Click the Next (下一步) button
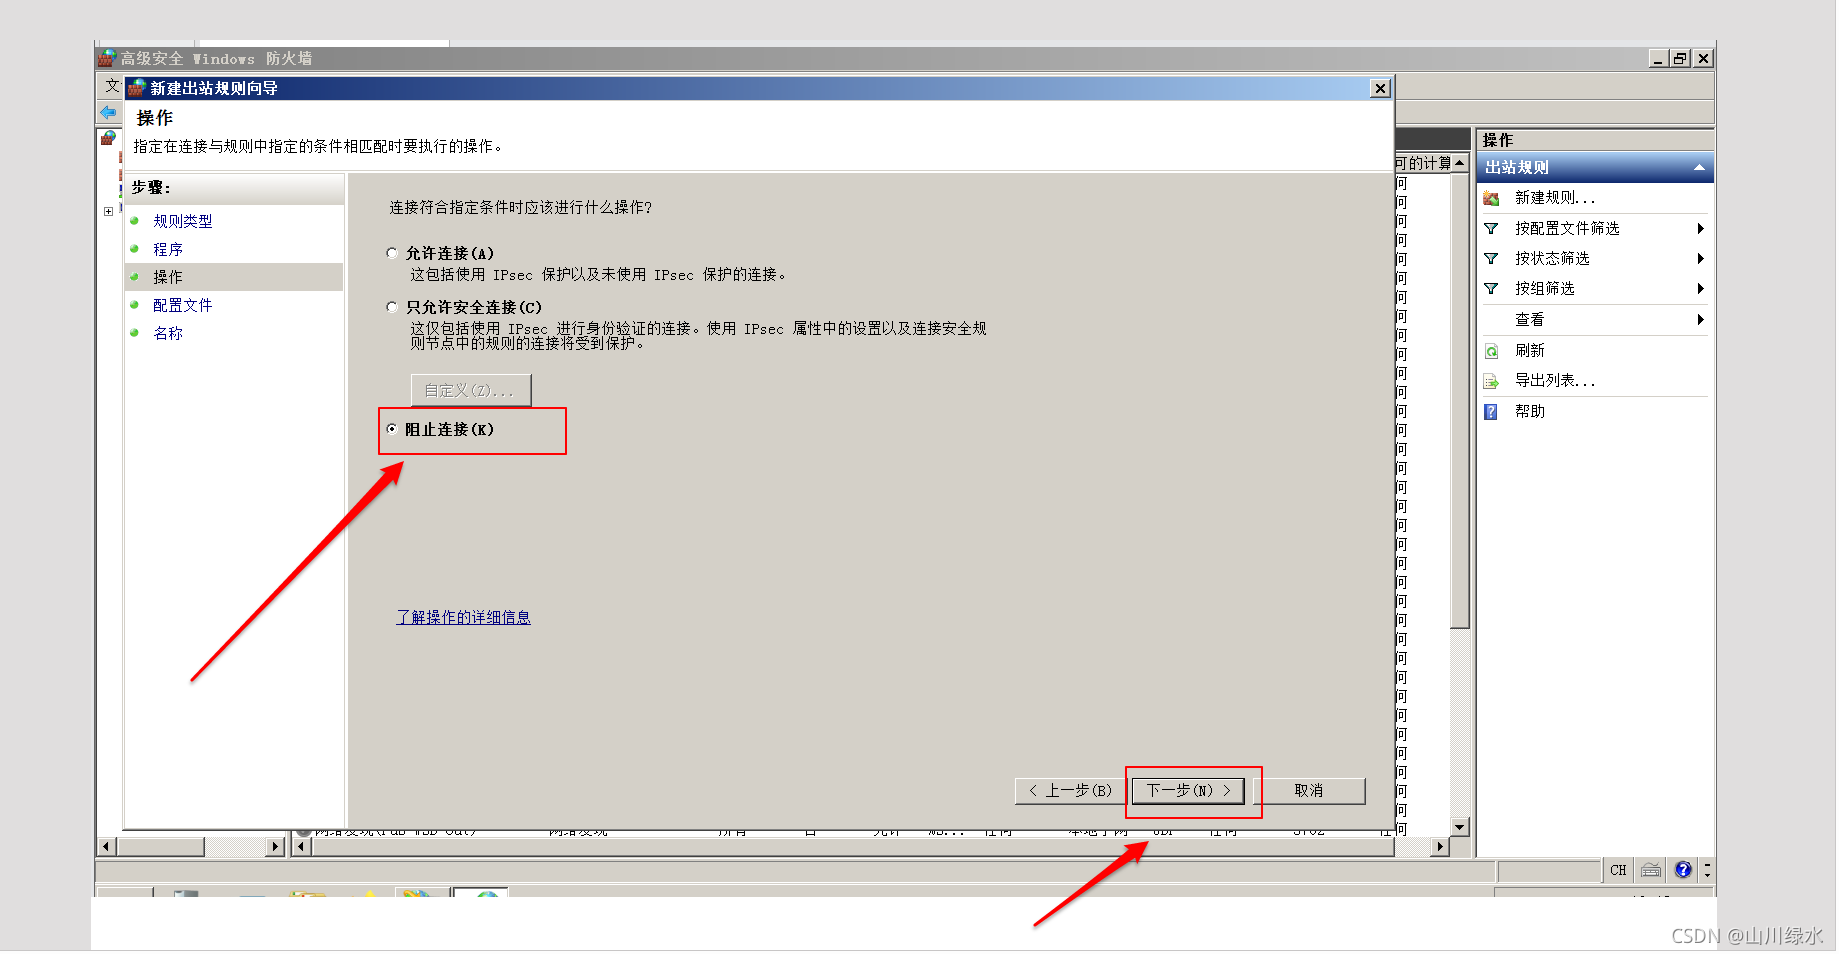Viewport: 1839px width, 954px height. coord(1188,791)
